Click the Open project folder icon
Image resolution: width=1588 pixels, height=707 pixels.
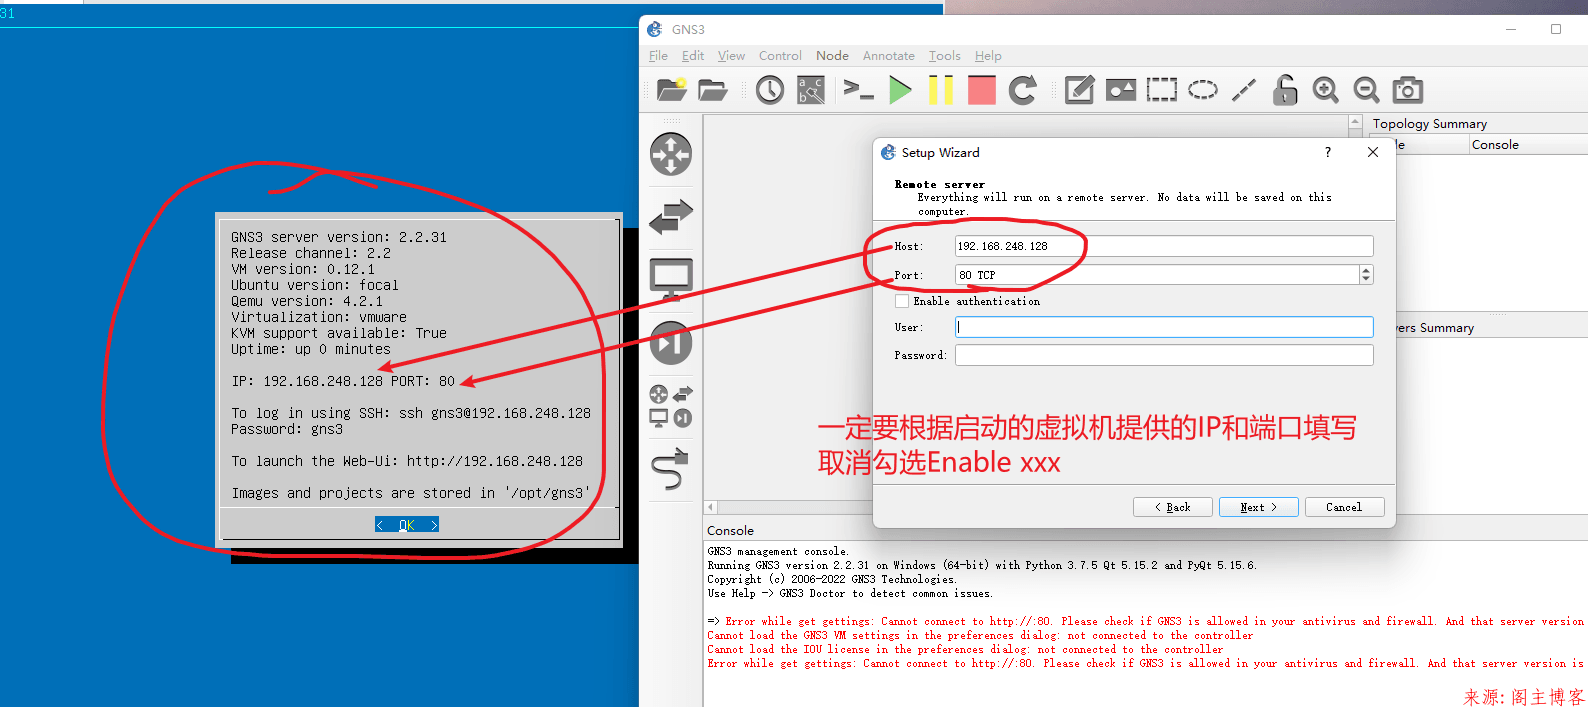[x=712, y=90]
